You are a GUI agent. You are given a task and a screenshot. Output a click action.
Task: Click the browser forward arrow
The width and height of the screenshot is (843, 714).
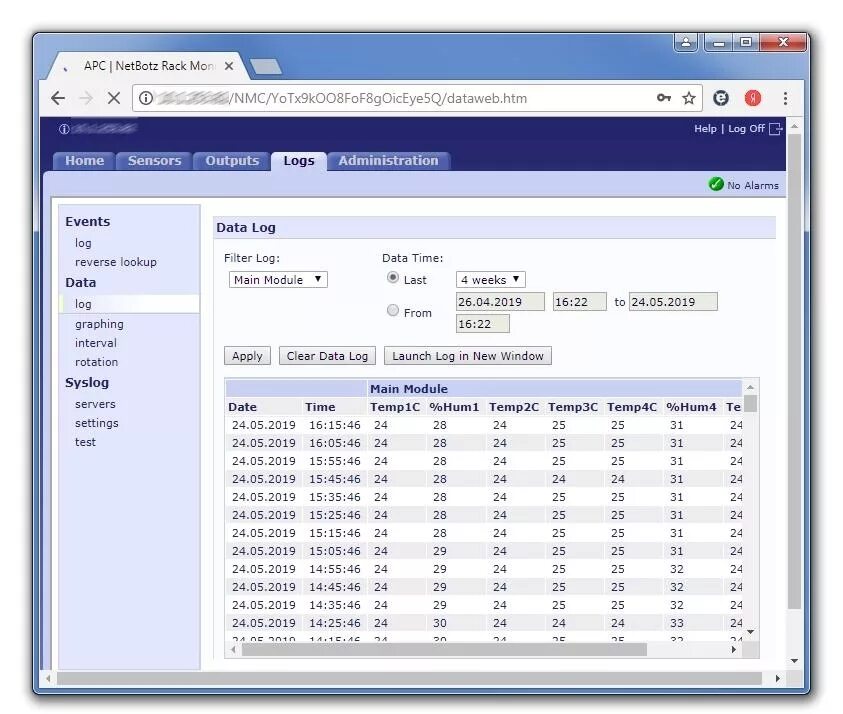[x=85, y=98]
